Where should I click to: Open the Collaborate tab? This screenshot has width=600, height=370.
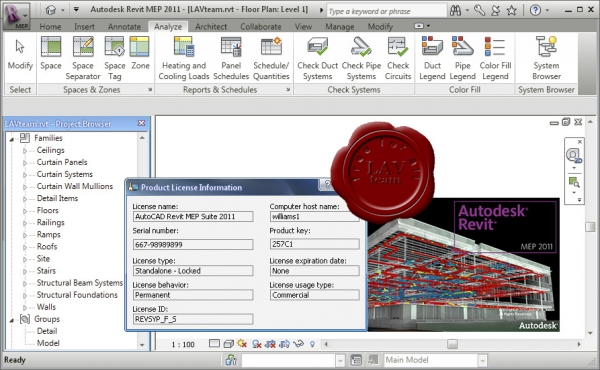[261, 26]
